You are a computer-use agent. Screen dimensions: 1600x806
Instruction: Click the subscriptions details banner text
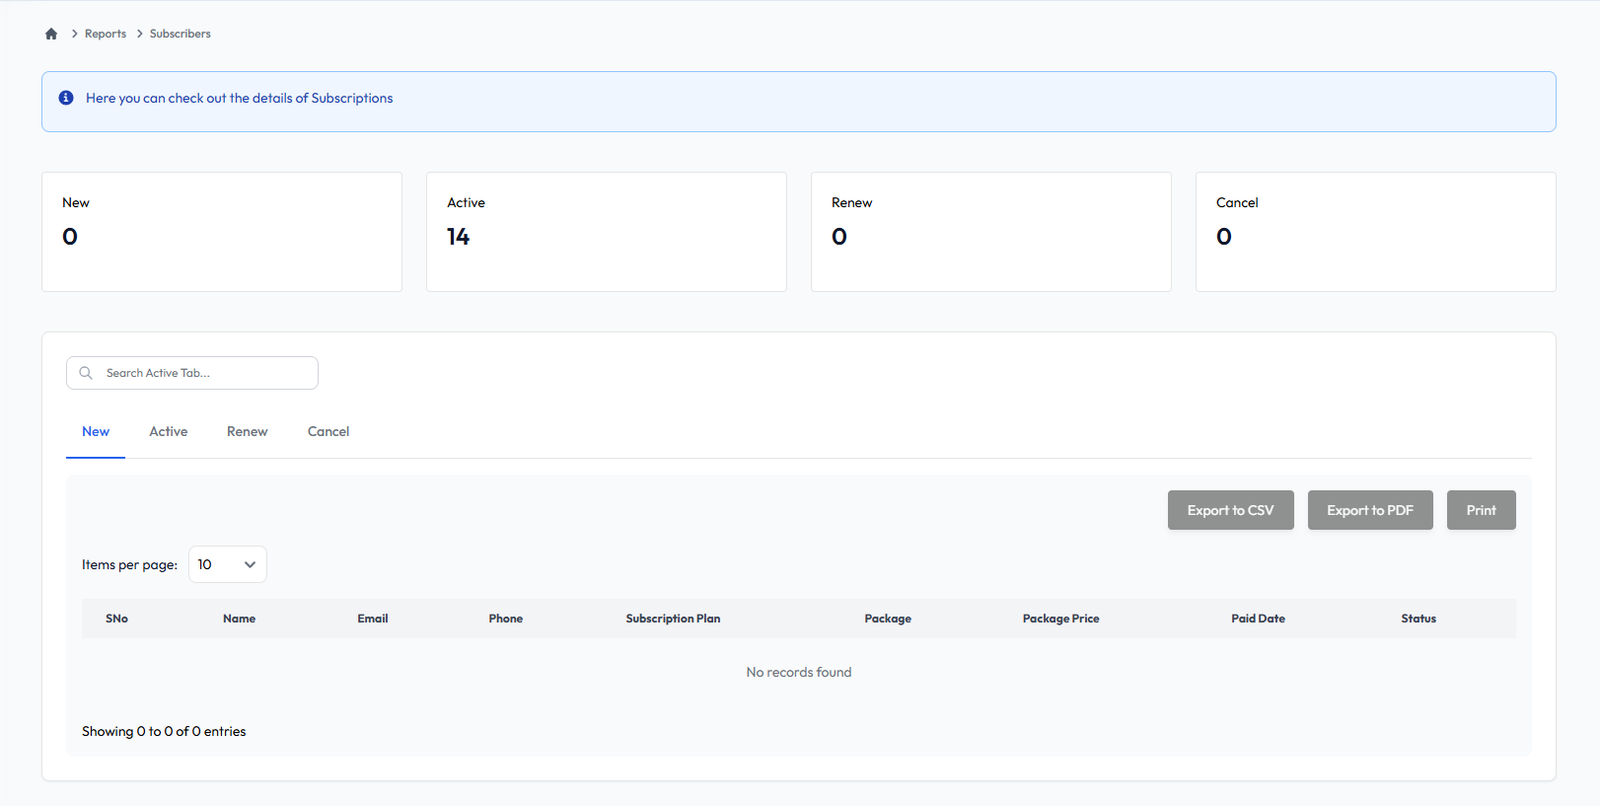click(x=239, y=98)
